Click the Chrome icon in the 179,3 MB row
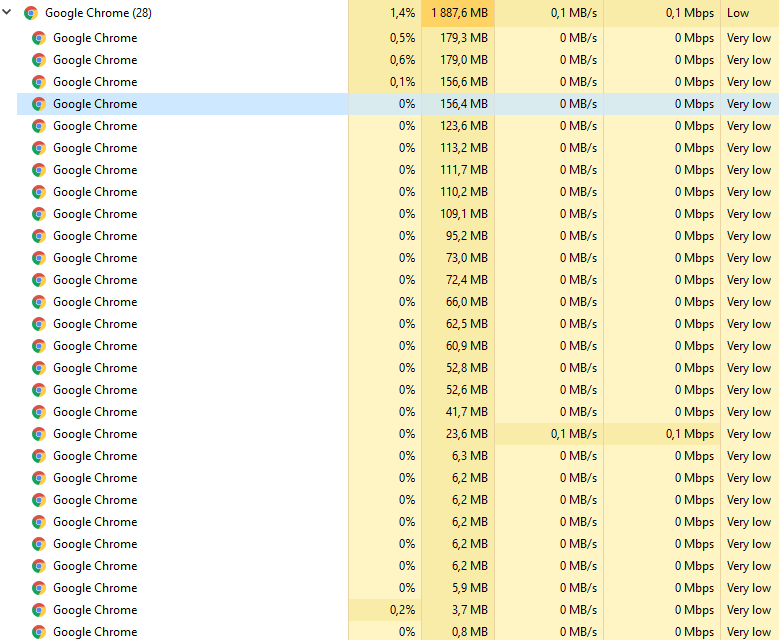Screen dimensions: 779x640 tap(39, 38)
